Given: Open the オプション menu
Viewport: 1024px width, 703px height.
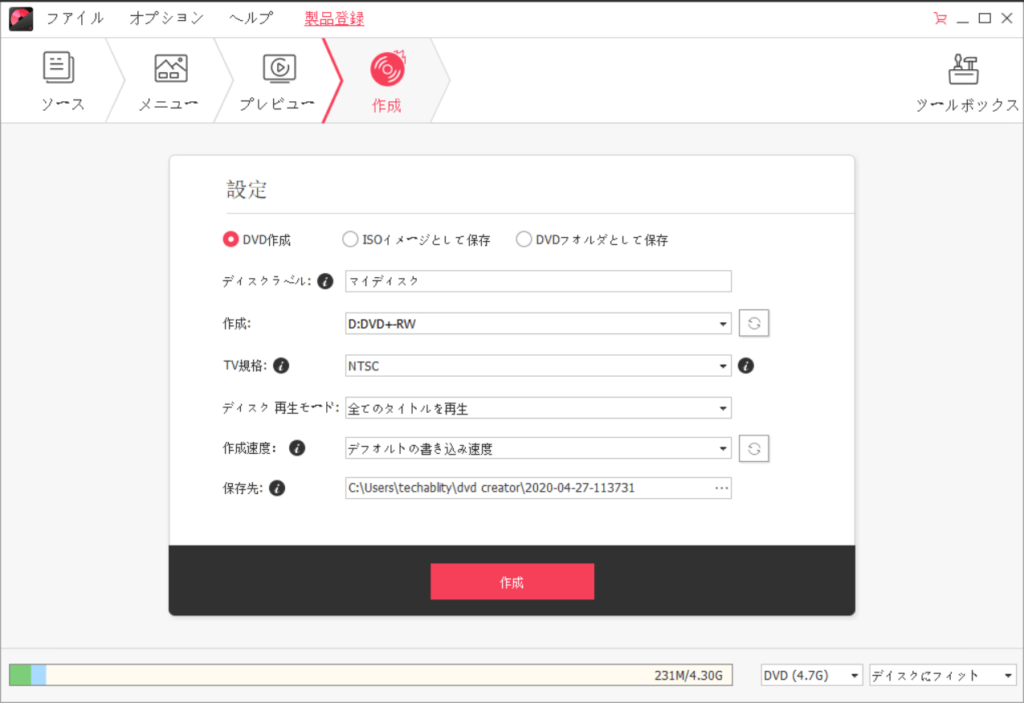Looking at the screenshot, I should pyautogui.click(x=164, y=17).
